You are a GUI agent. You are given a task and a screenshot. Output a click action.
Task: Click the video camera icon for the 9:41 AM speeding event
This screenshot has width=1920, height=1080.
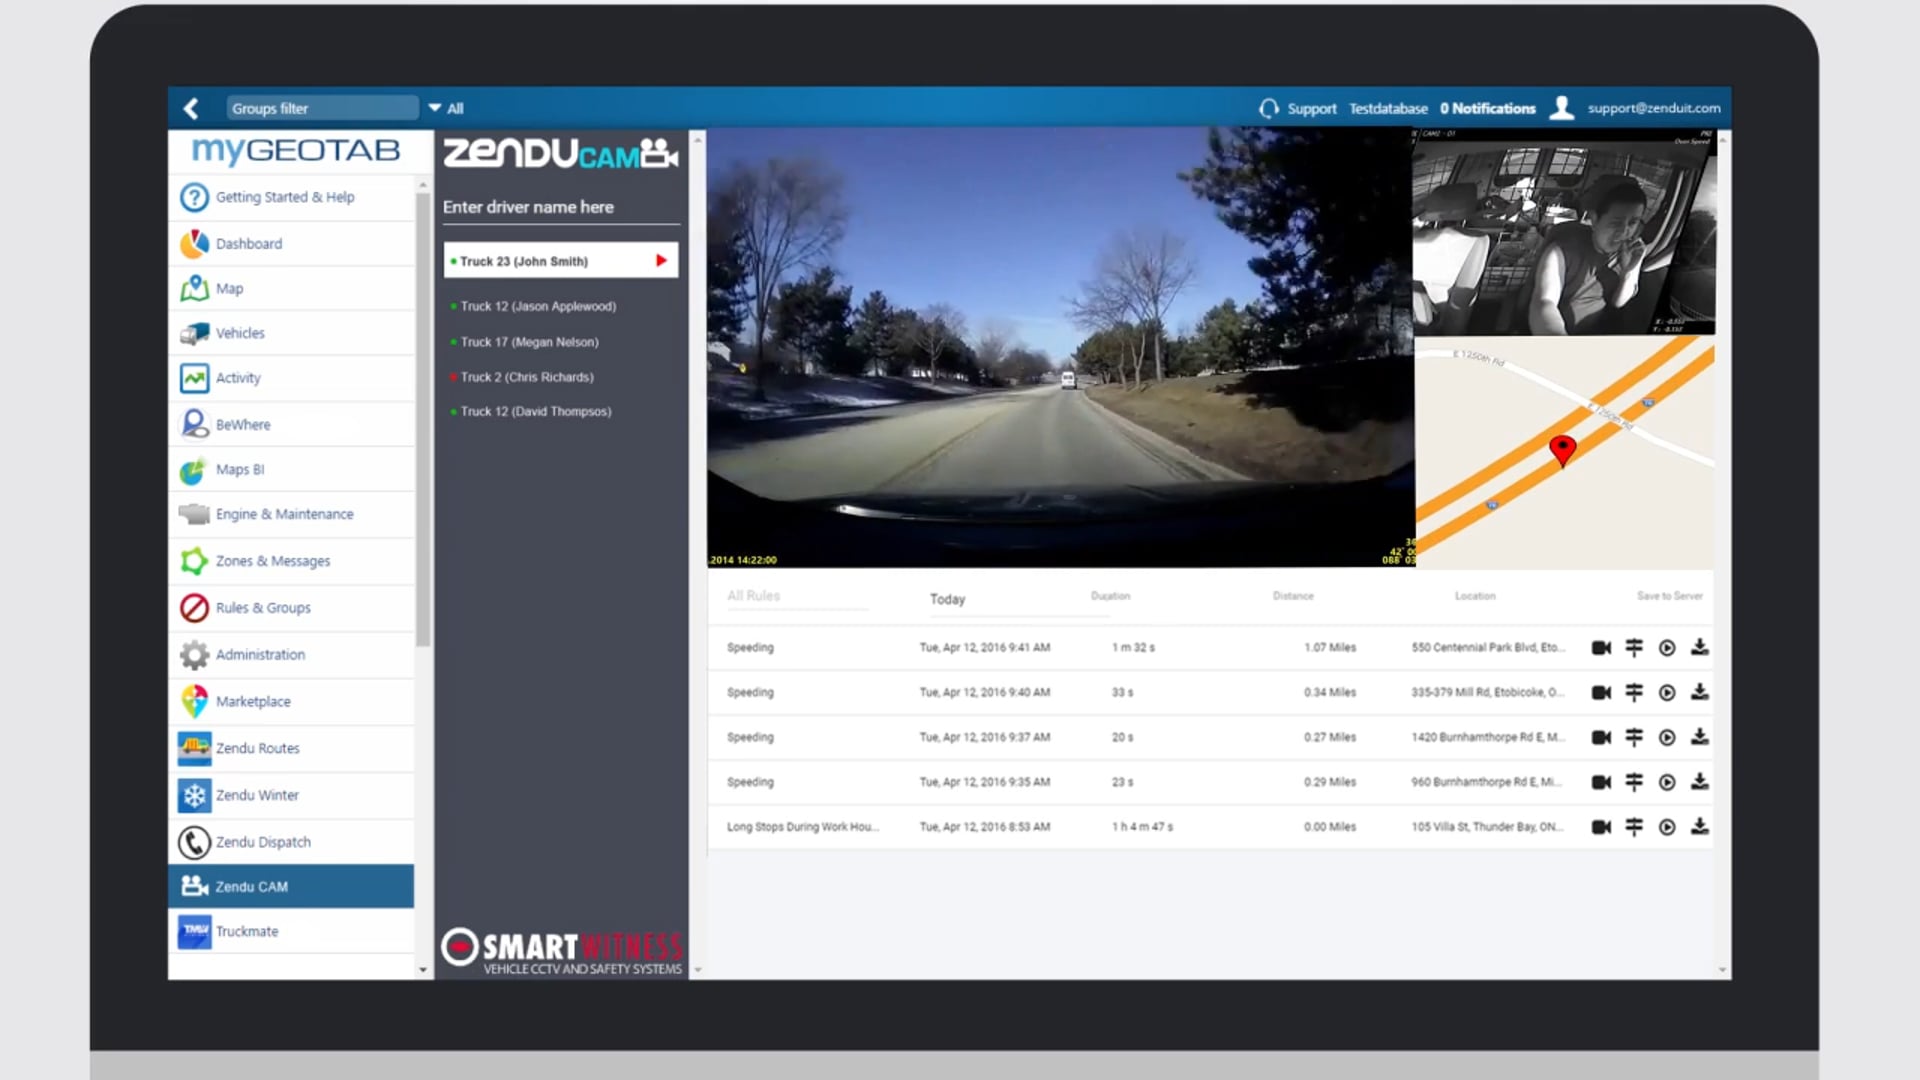(x=1601, y=648)
